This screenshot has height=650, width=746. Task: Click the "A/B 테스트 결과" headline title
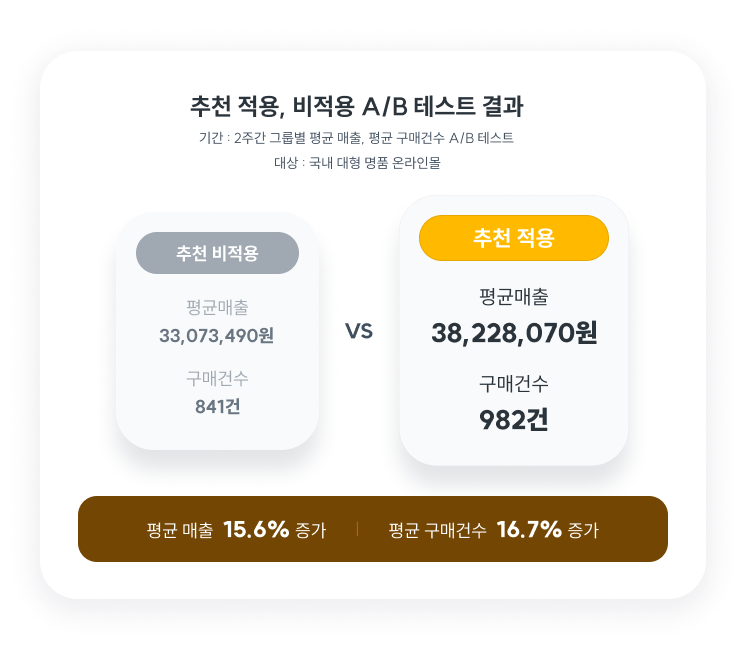[x=355, y=106]
